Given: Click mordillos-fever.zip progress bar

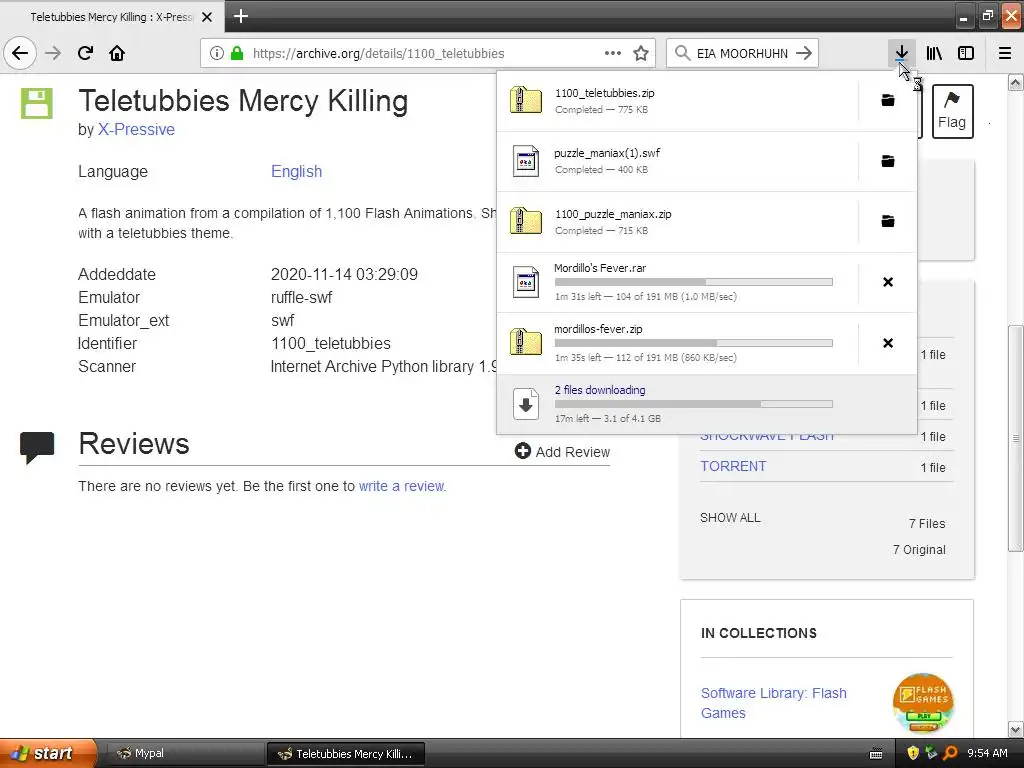Looking at the screenshot, I should pyautogui.click(x=694, y=343).
